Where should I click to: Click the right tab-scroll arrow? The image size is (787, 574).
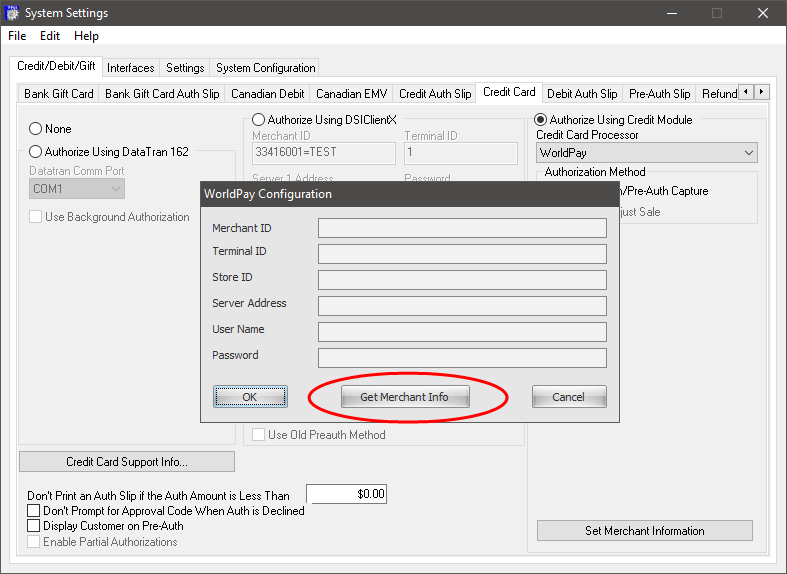(761, 92)
